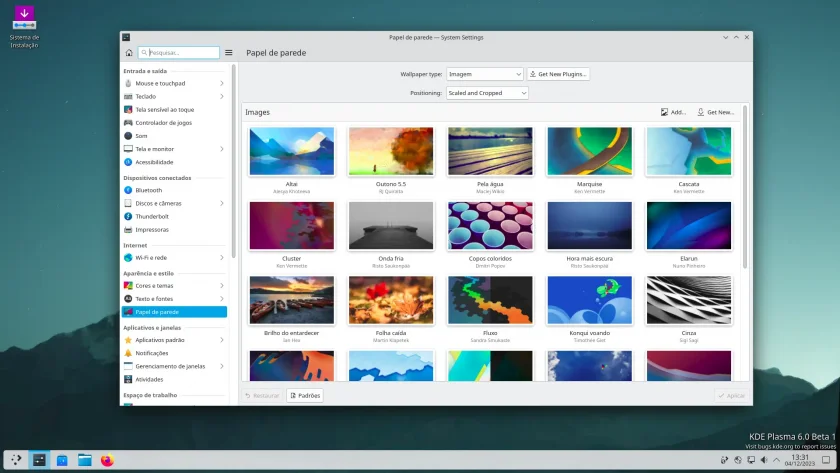Go to the System Settings home icon

click(x=129, y=52)
